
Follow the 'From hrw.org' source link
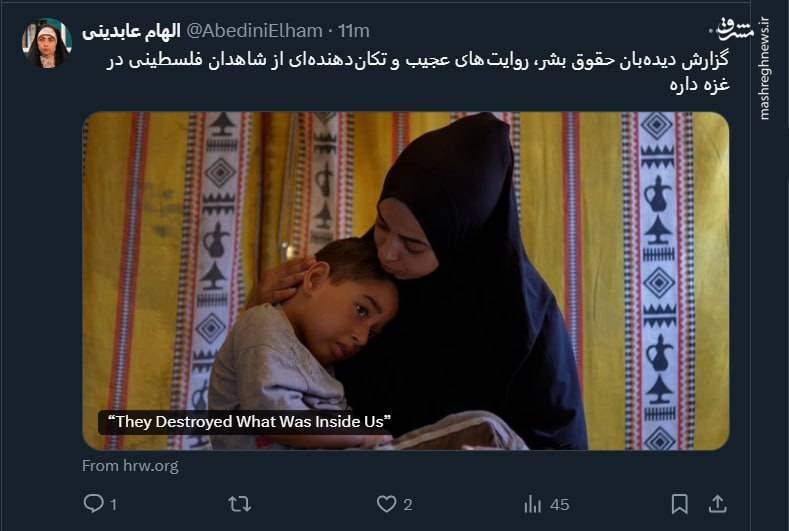130,466
